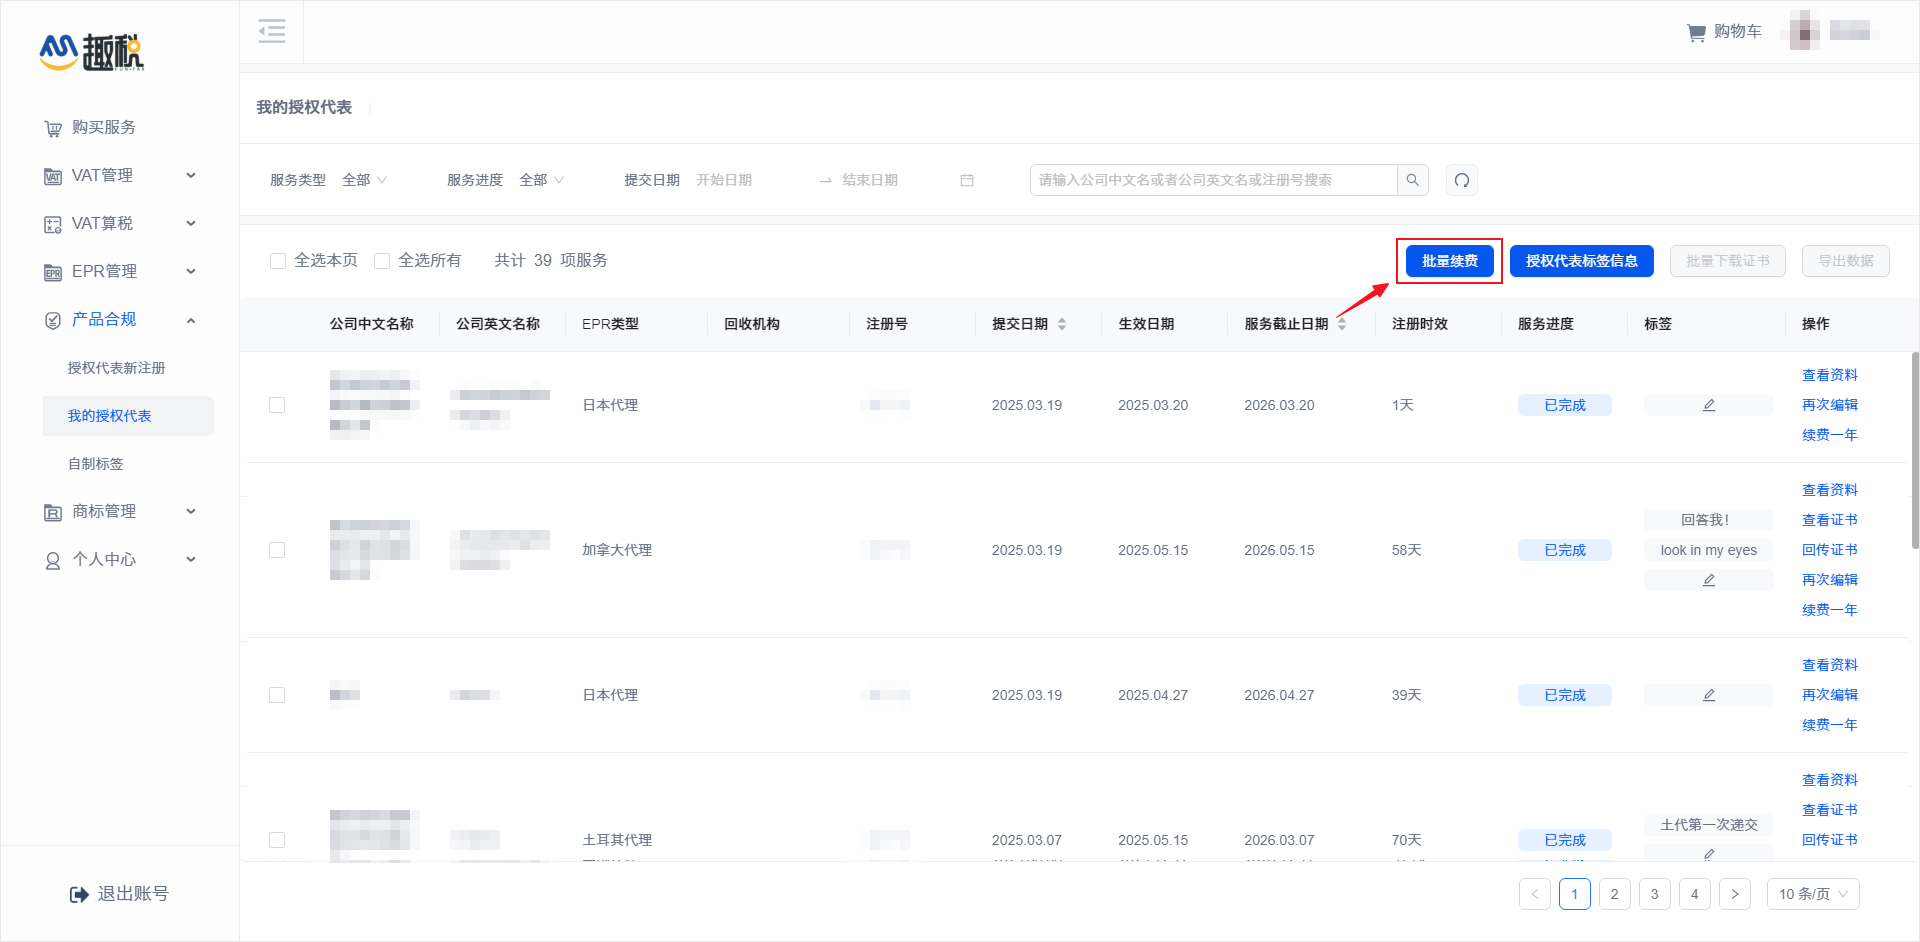This screenshot has width=1920, height=942.
Task: Click the 批量续费 button
Action: click(x=1449, y=260)
